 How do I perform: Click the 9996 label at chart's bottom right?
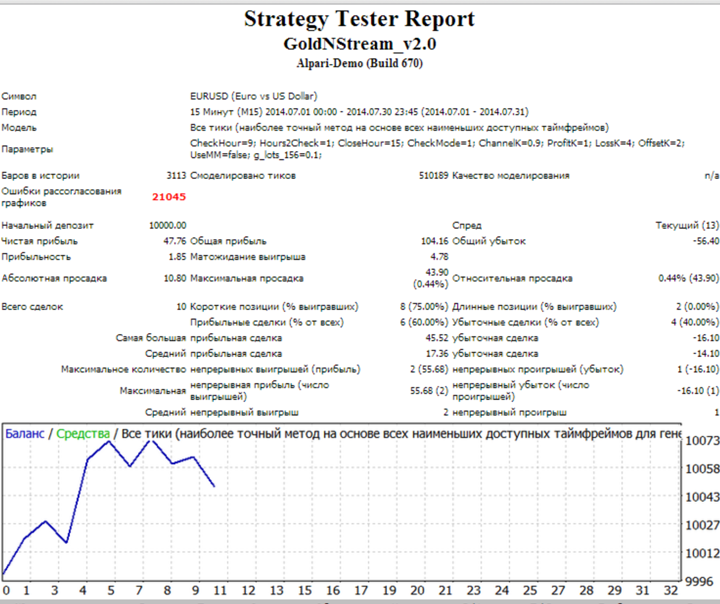tap(698, 582)
